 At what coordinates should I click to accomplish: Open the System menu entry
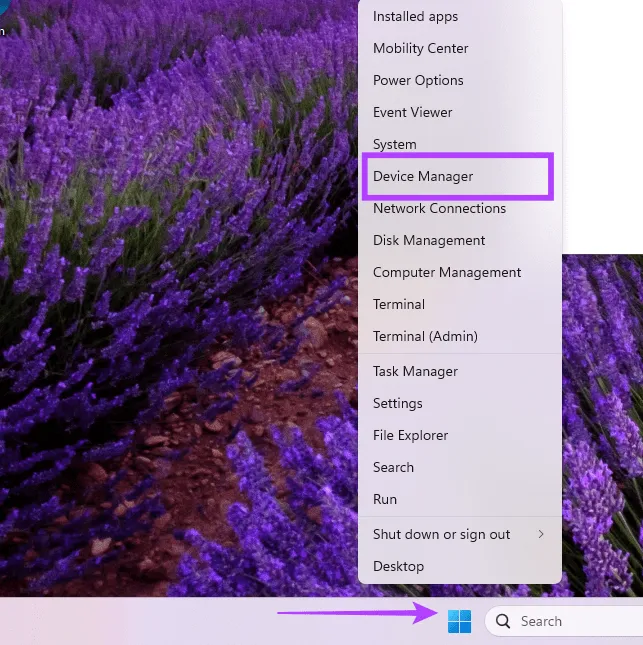click(x=394, y=144)
